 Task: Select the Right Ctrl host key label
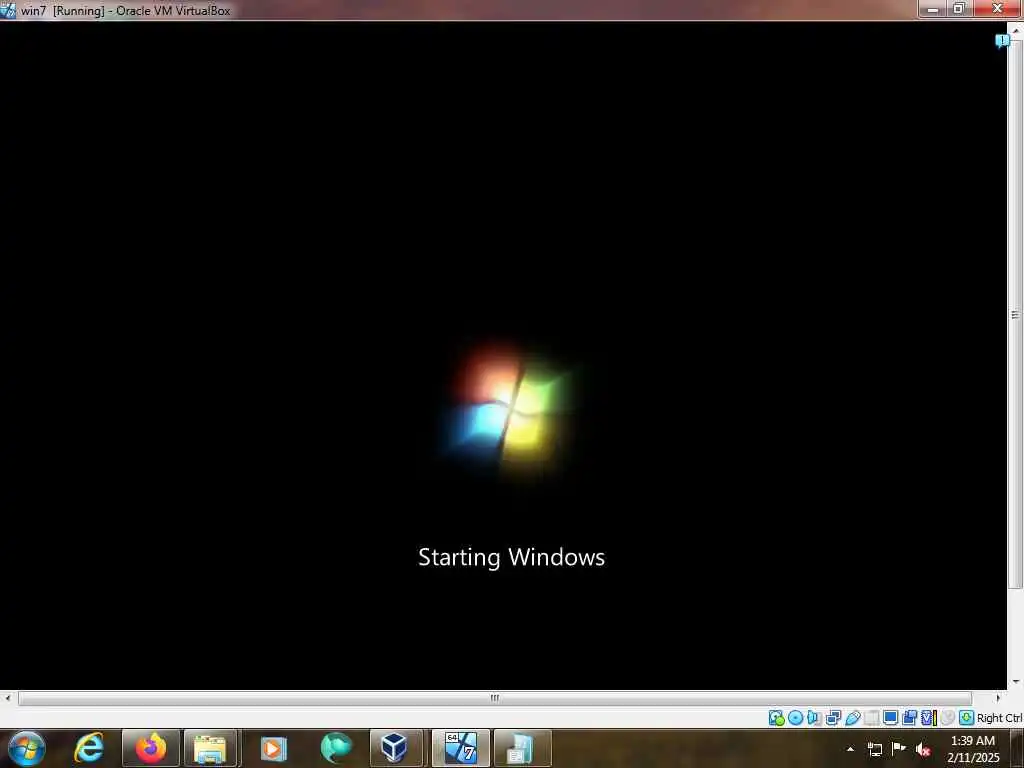(x=1000, y=718)
